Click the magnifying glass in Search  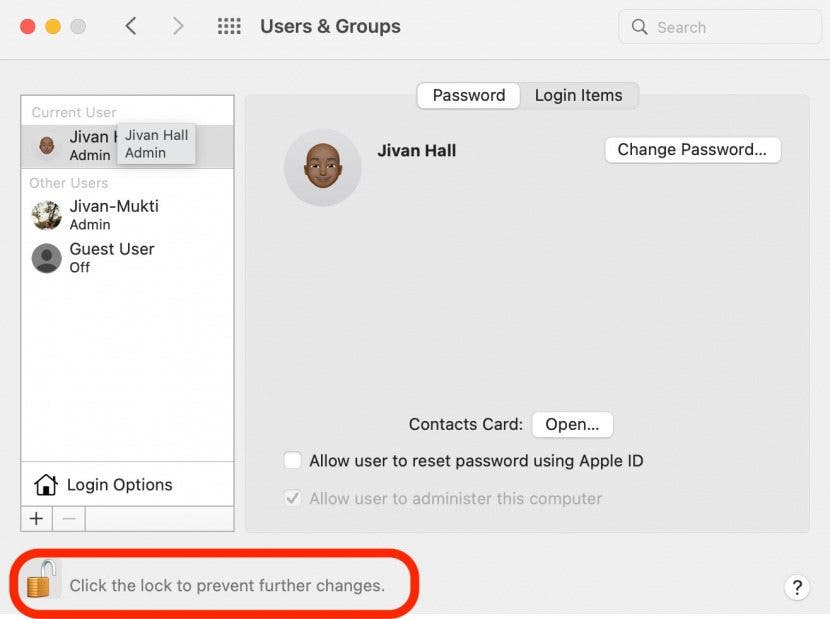[x=639, y=27]
